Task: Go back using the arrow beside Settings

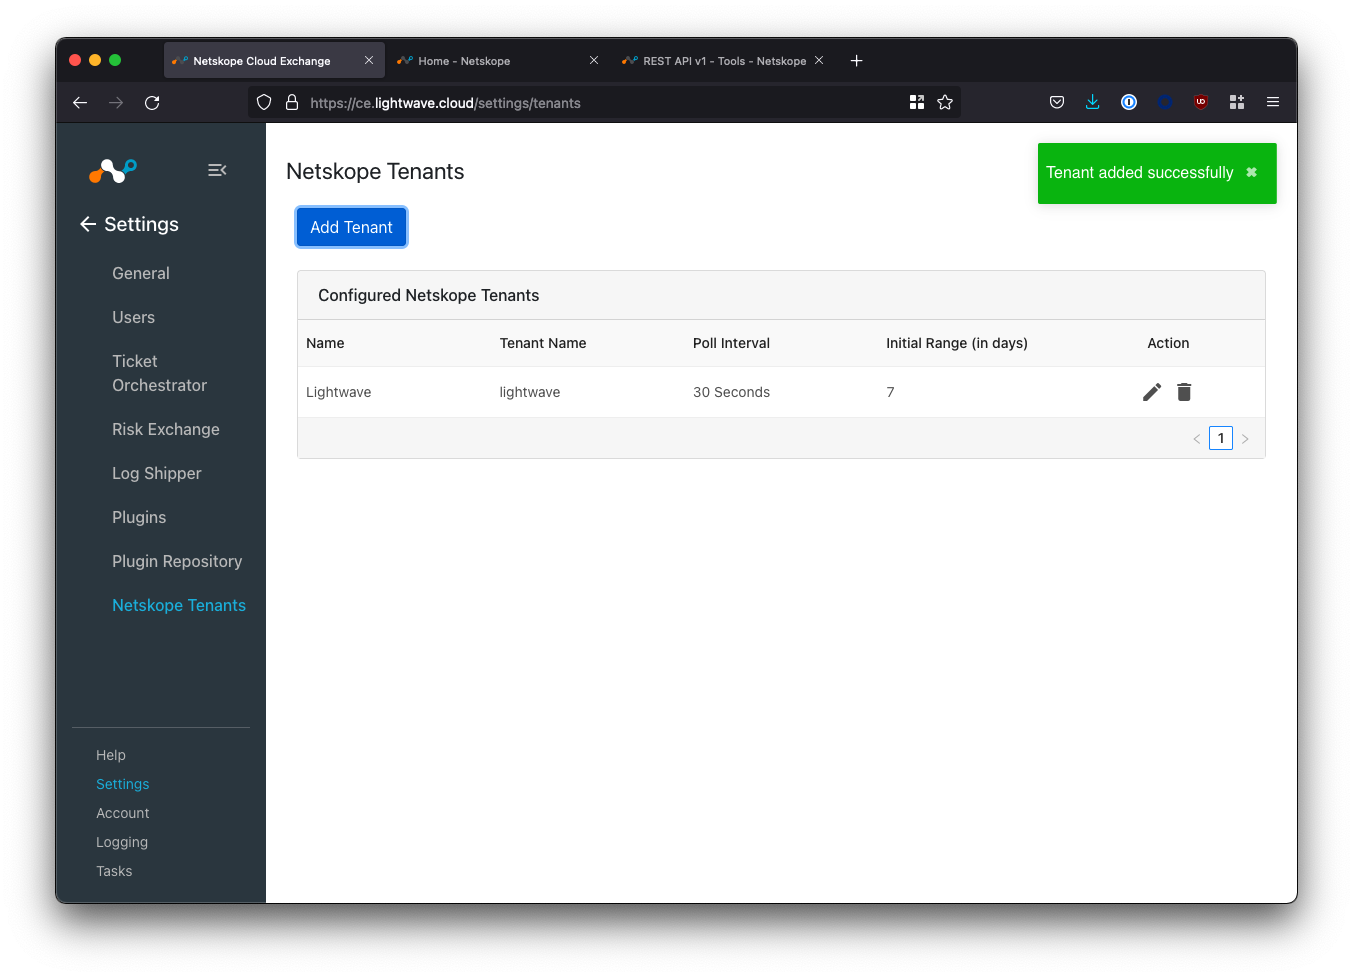Action: 88,224
